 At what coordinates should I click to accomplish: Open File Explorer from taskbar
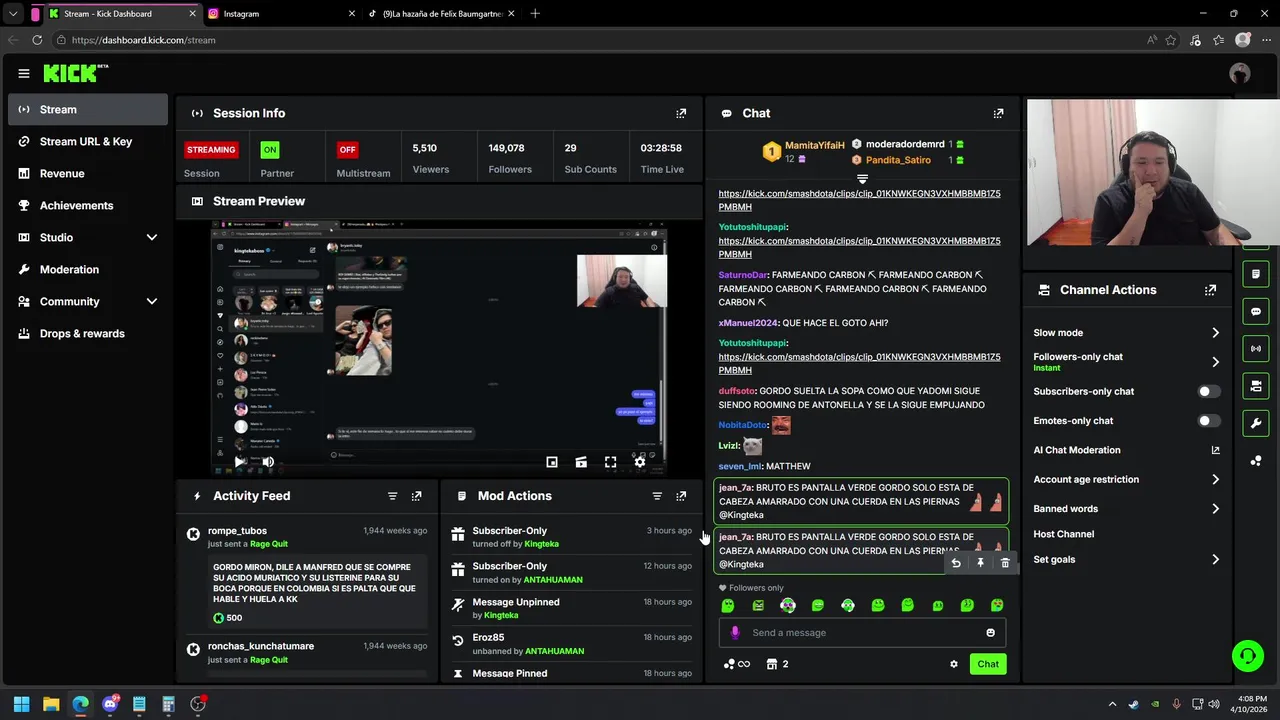click(51, 704)
